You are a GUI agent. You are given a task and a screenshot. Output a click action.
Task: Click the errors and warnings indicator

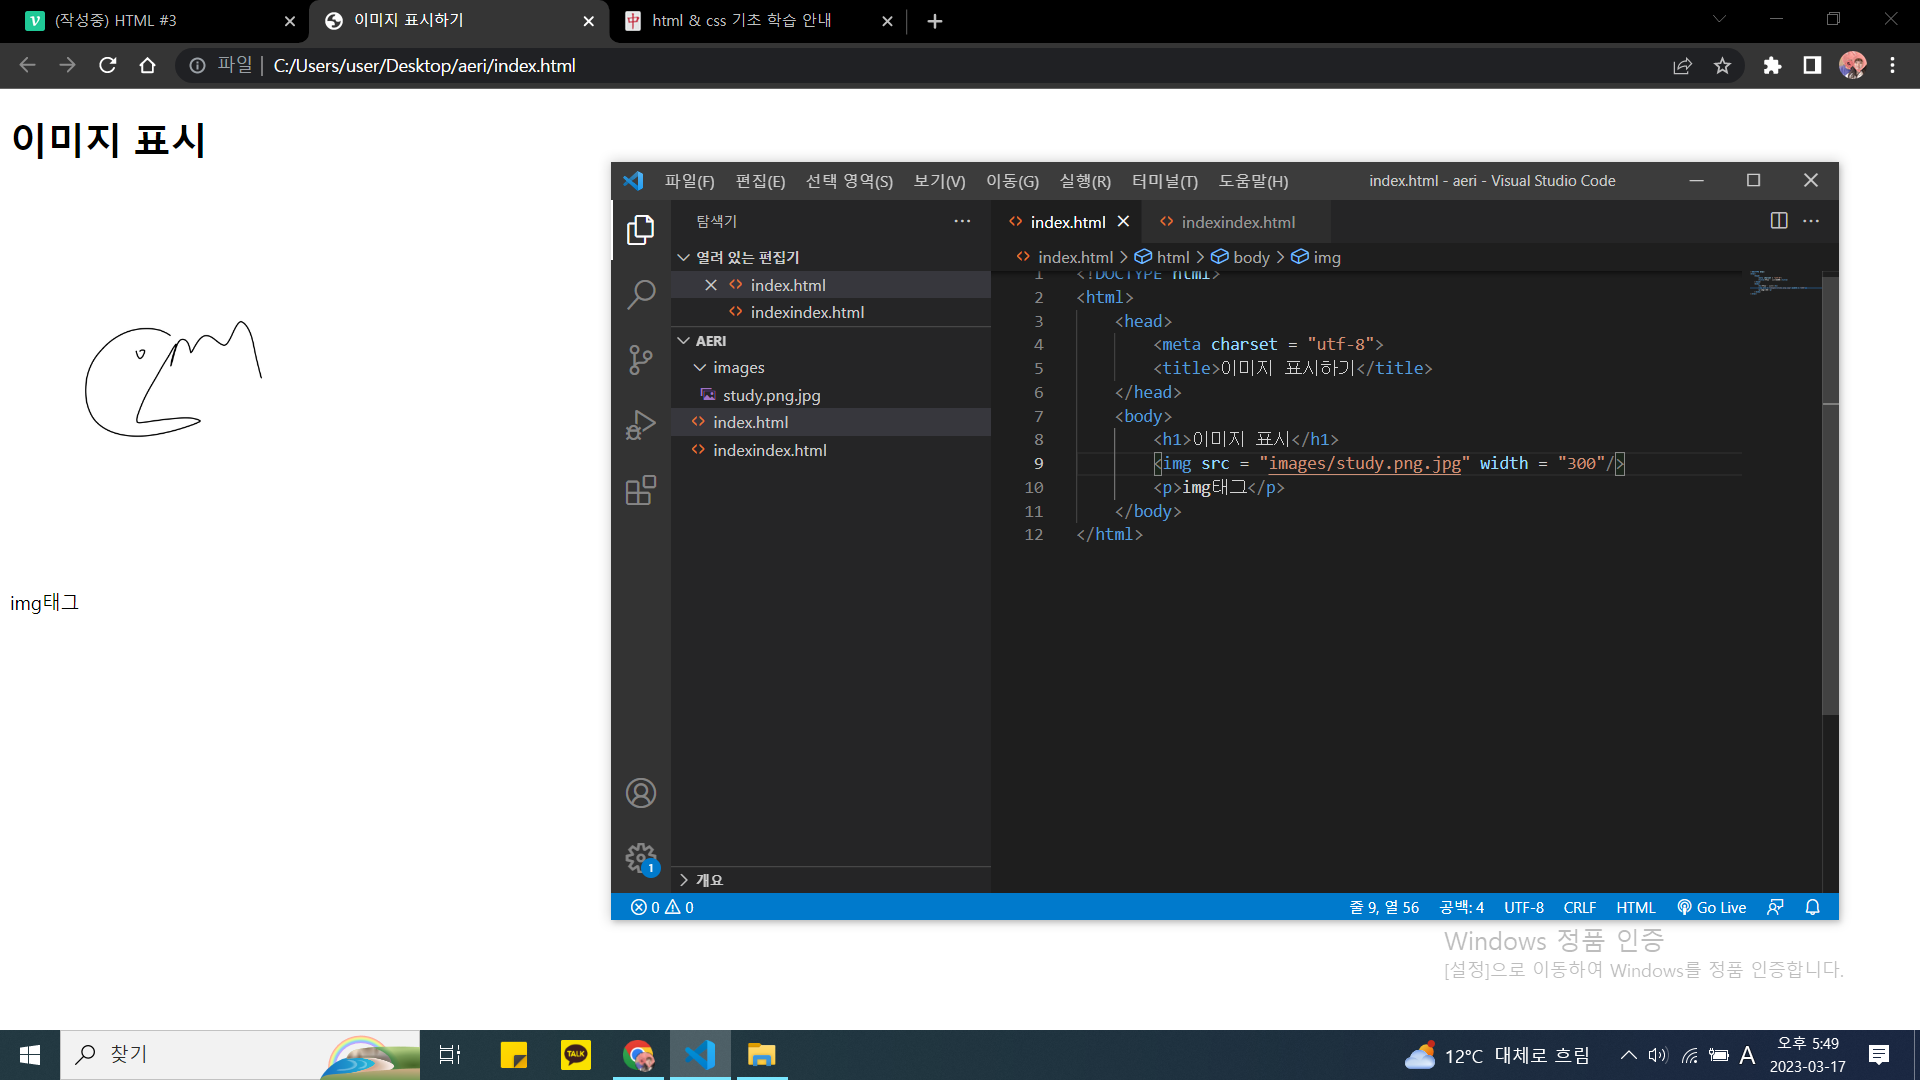click(x=662, y=907)
